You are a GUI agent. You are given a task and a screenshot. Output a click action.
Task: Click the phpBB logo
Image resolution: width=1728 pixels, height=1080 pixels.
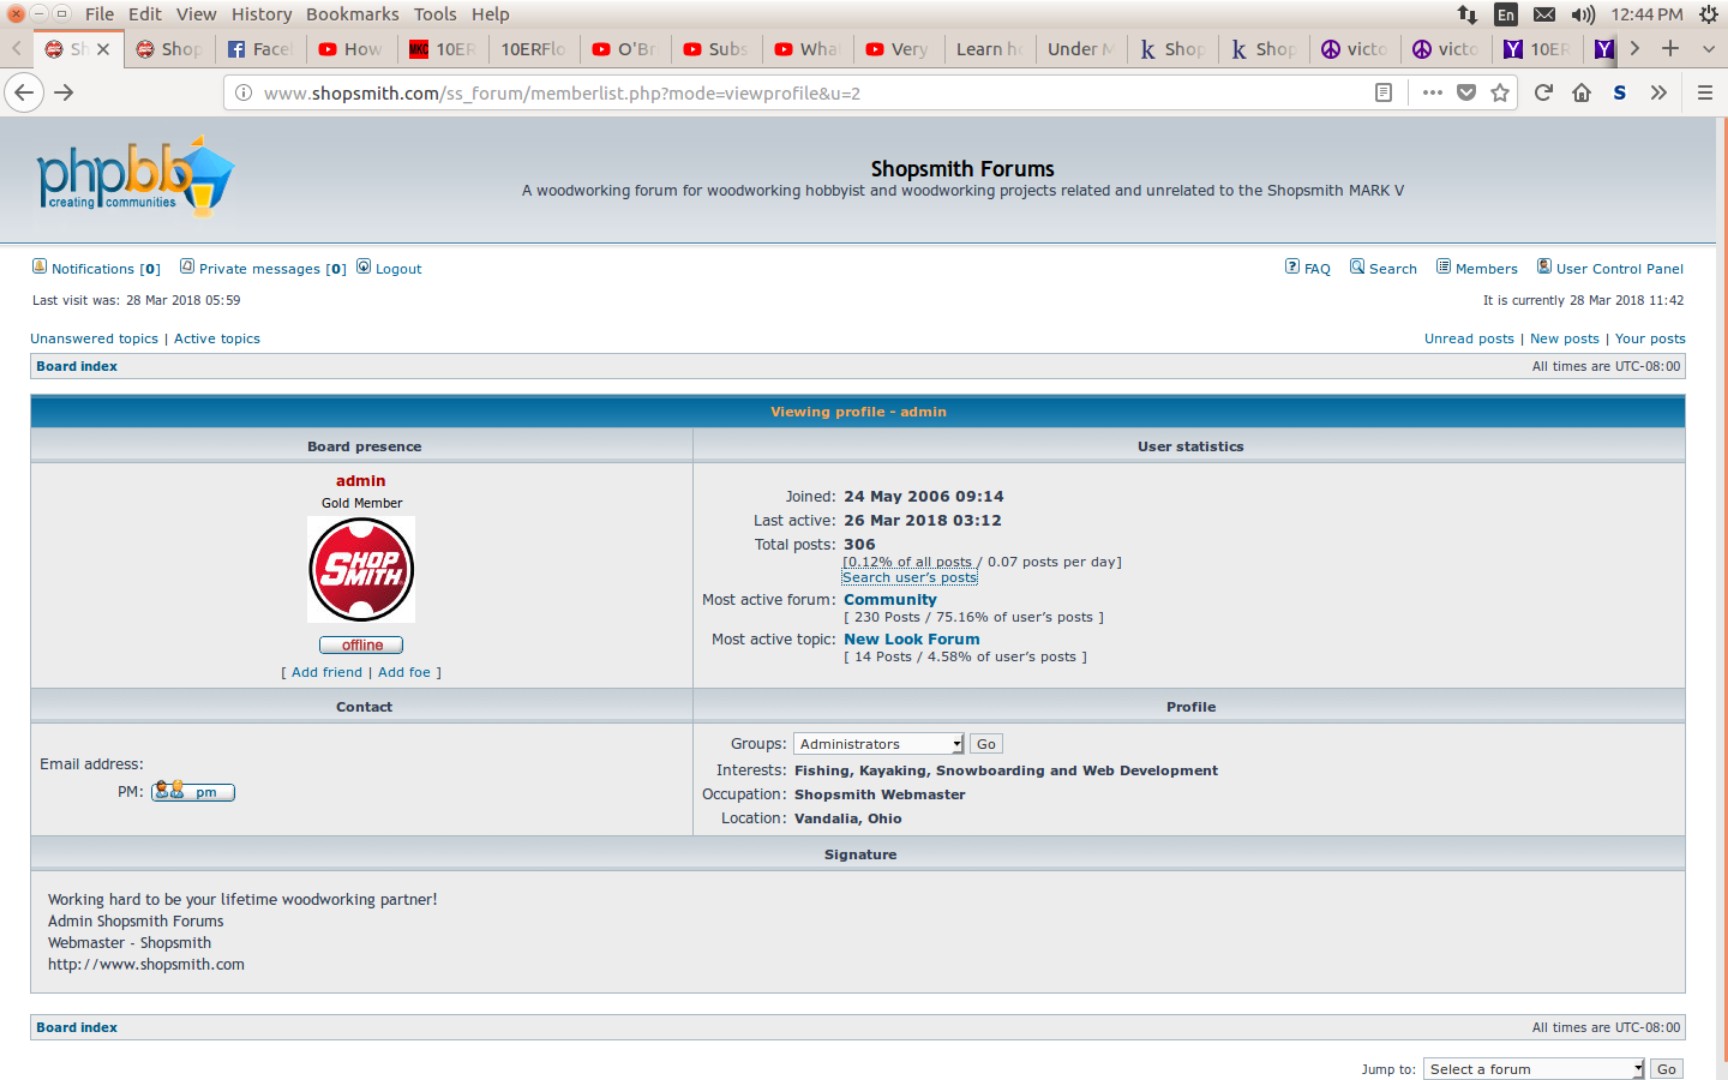coord(135,176)
